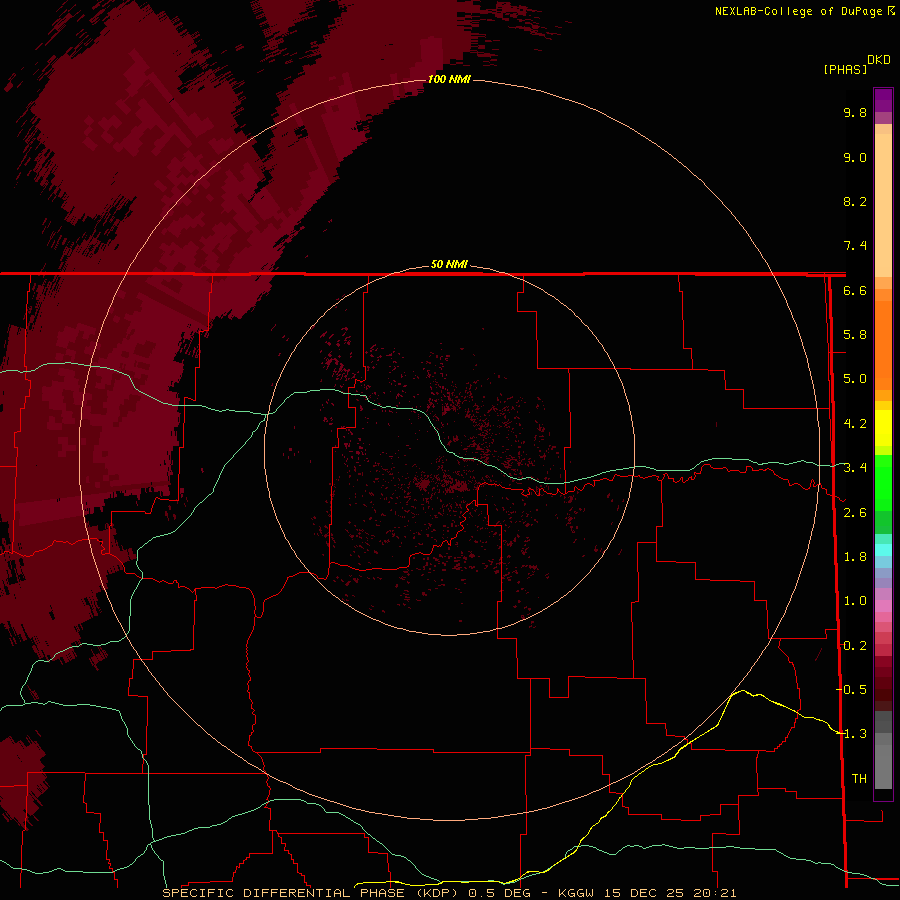The width and height of the screenshot is (900, 900).
Task: Click the 0.2 scale value
Action: [x=855, y=646]
